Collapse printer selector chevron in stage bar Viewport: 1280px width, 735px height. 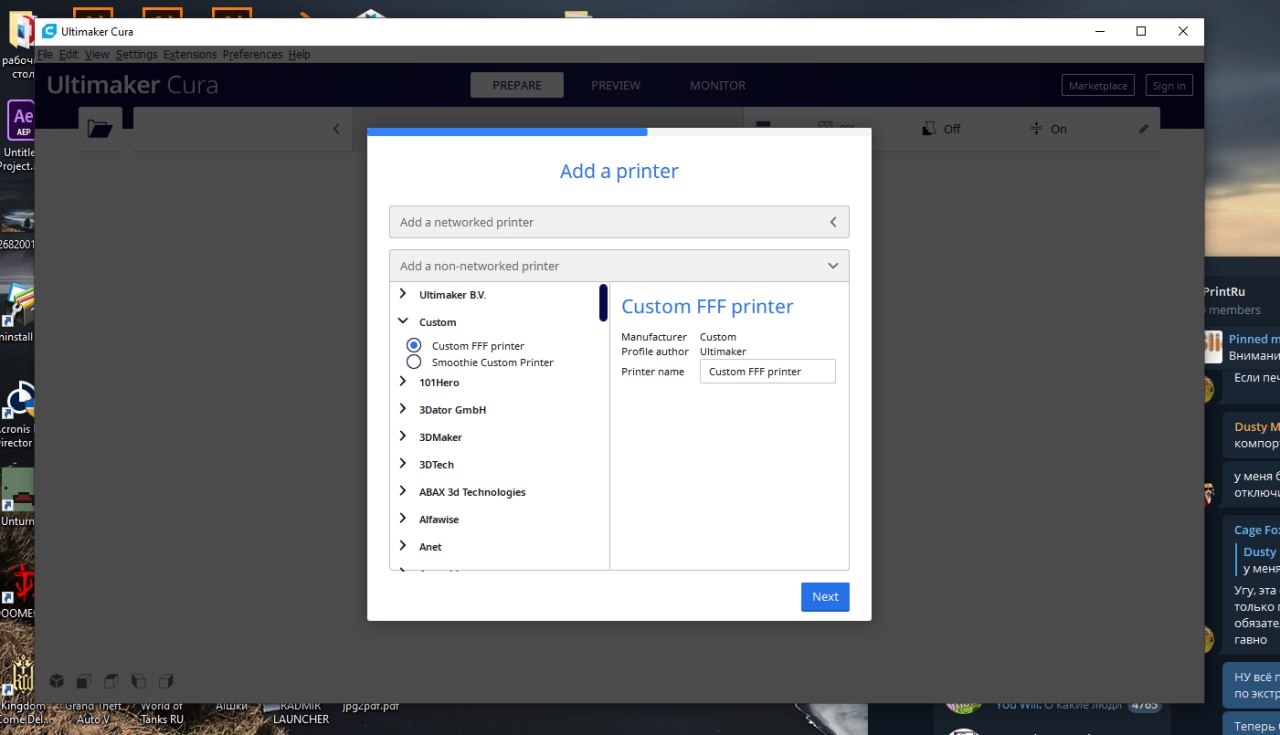pyautogui.click(x=336, y=129)
